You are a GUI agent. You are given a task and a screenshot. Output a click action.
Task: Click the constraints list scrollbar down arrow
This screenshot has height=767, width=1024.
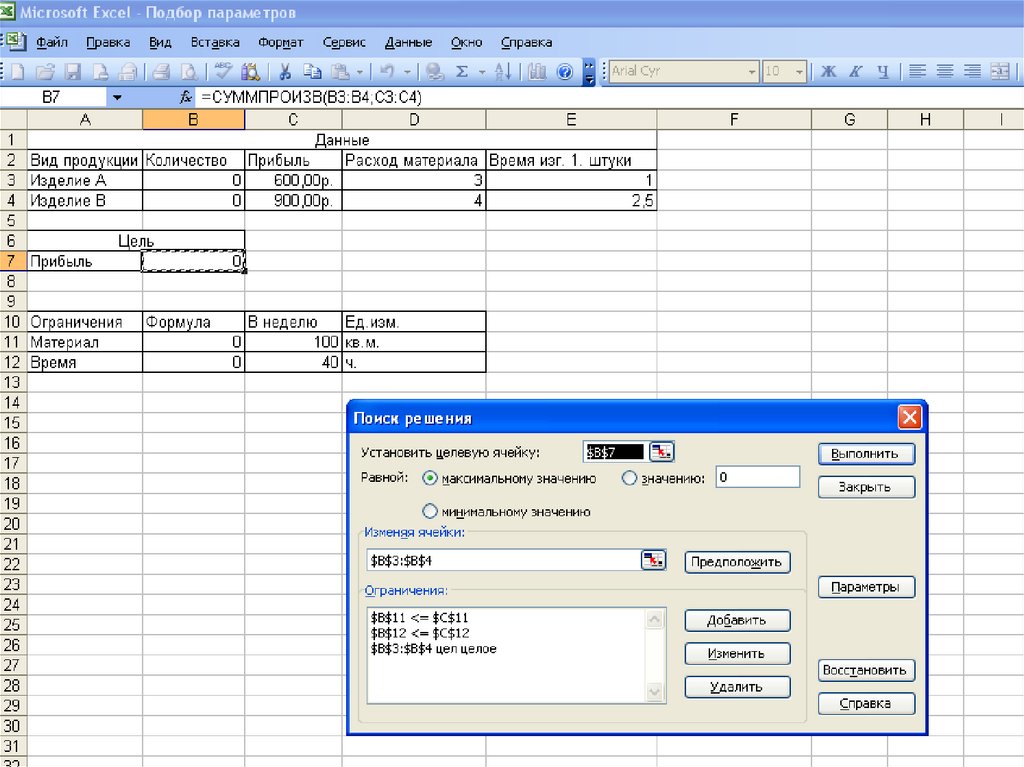[x=656, y=692]
